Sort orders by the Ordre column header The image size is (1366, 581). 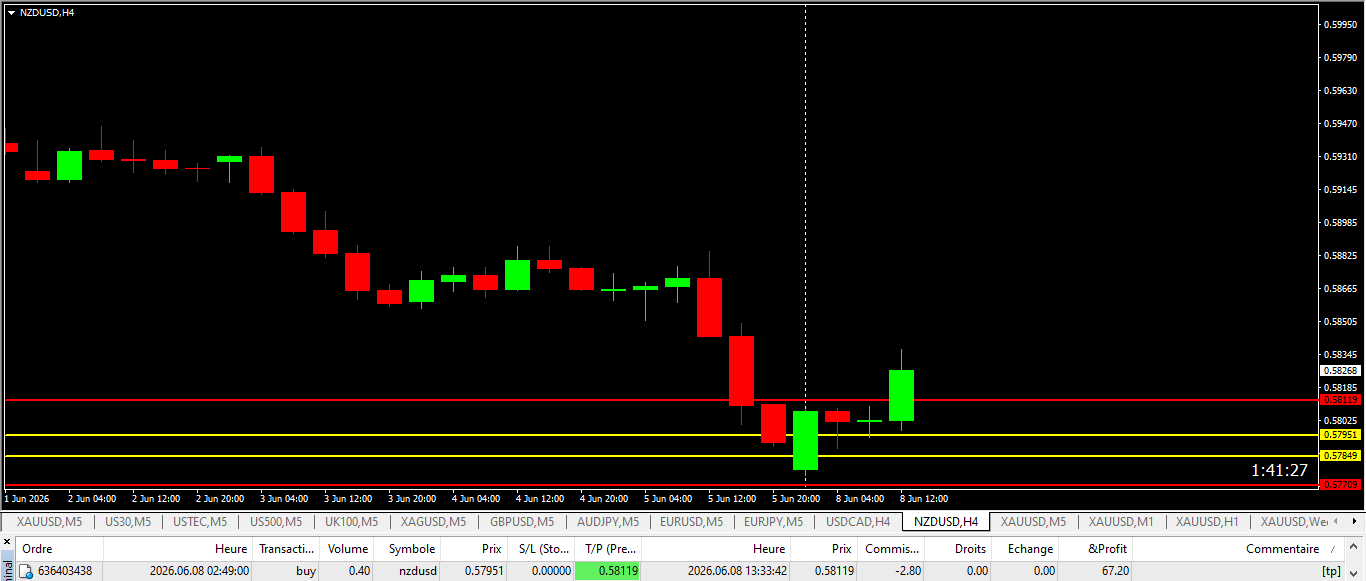pyautogui.click(x=59, y=549)
